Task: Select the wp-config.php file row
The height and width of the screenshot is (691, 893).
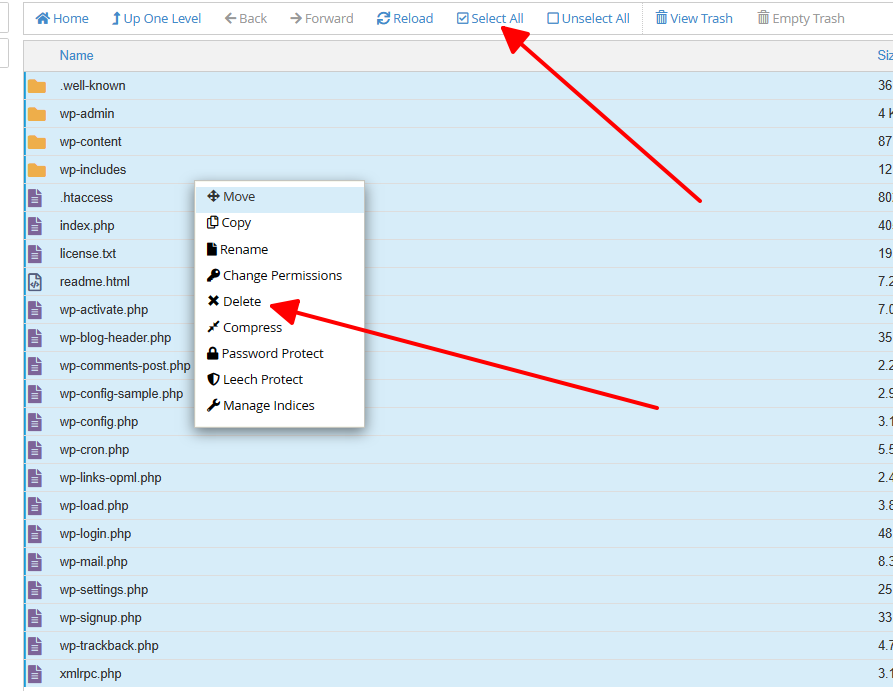Action: [458, 422]
